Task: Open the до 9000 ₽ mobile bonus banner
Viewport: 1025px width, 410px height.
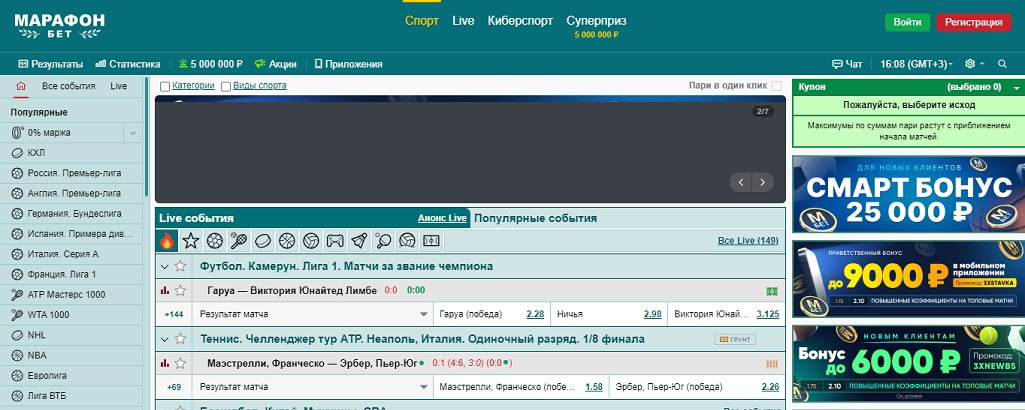Action: (909, 279)
